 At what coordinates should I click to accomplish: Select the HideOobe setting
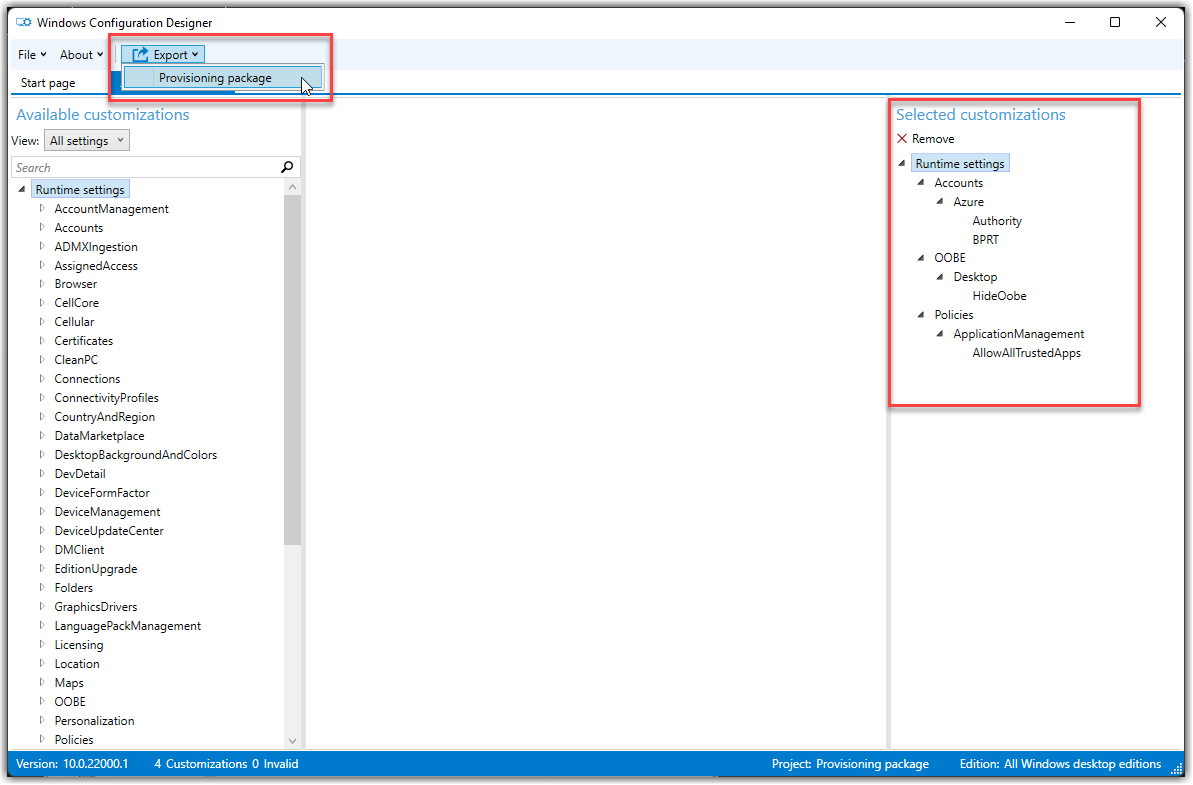click(999, 296)
